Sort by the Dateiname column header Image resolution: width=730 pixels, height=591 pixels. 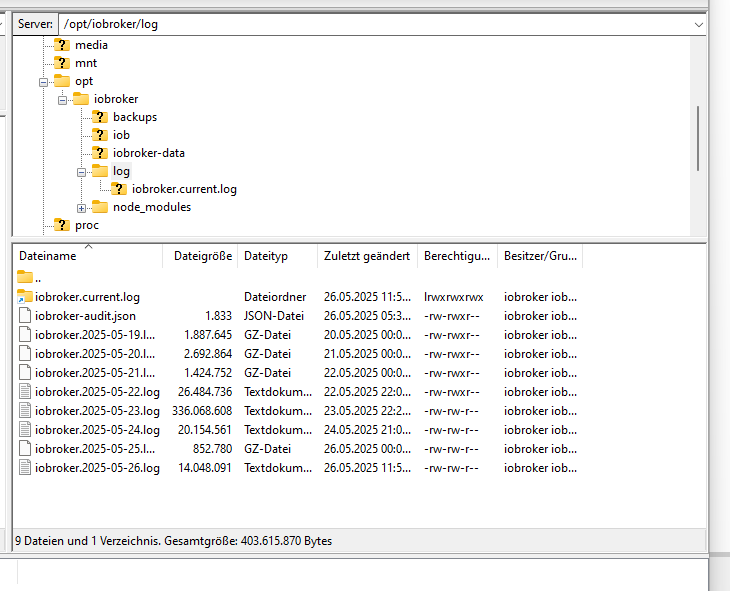click(x=88, y=256)
